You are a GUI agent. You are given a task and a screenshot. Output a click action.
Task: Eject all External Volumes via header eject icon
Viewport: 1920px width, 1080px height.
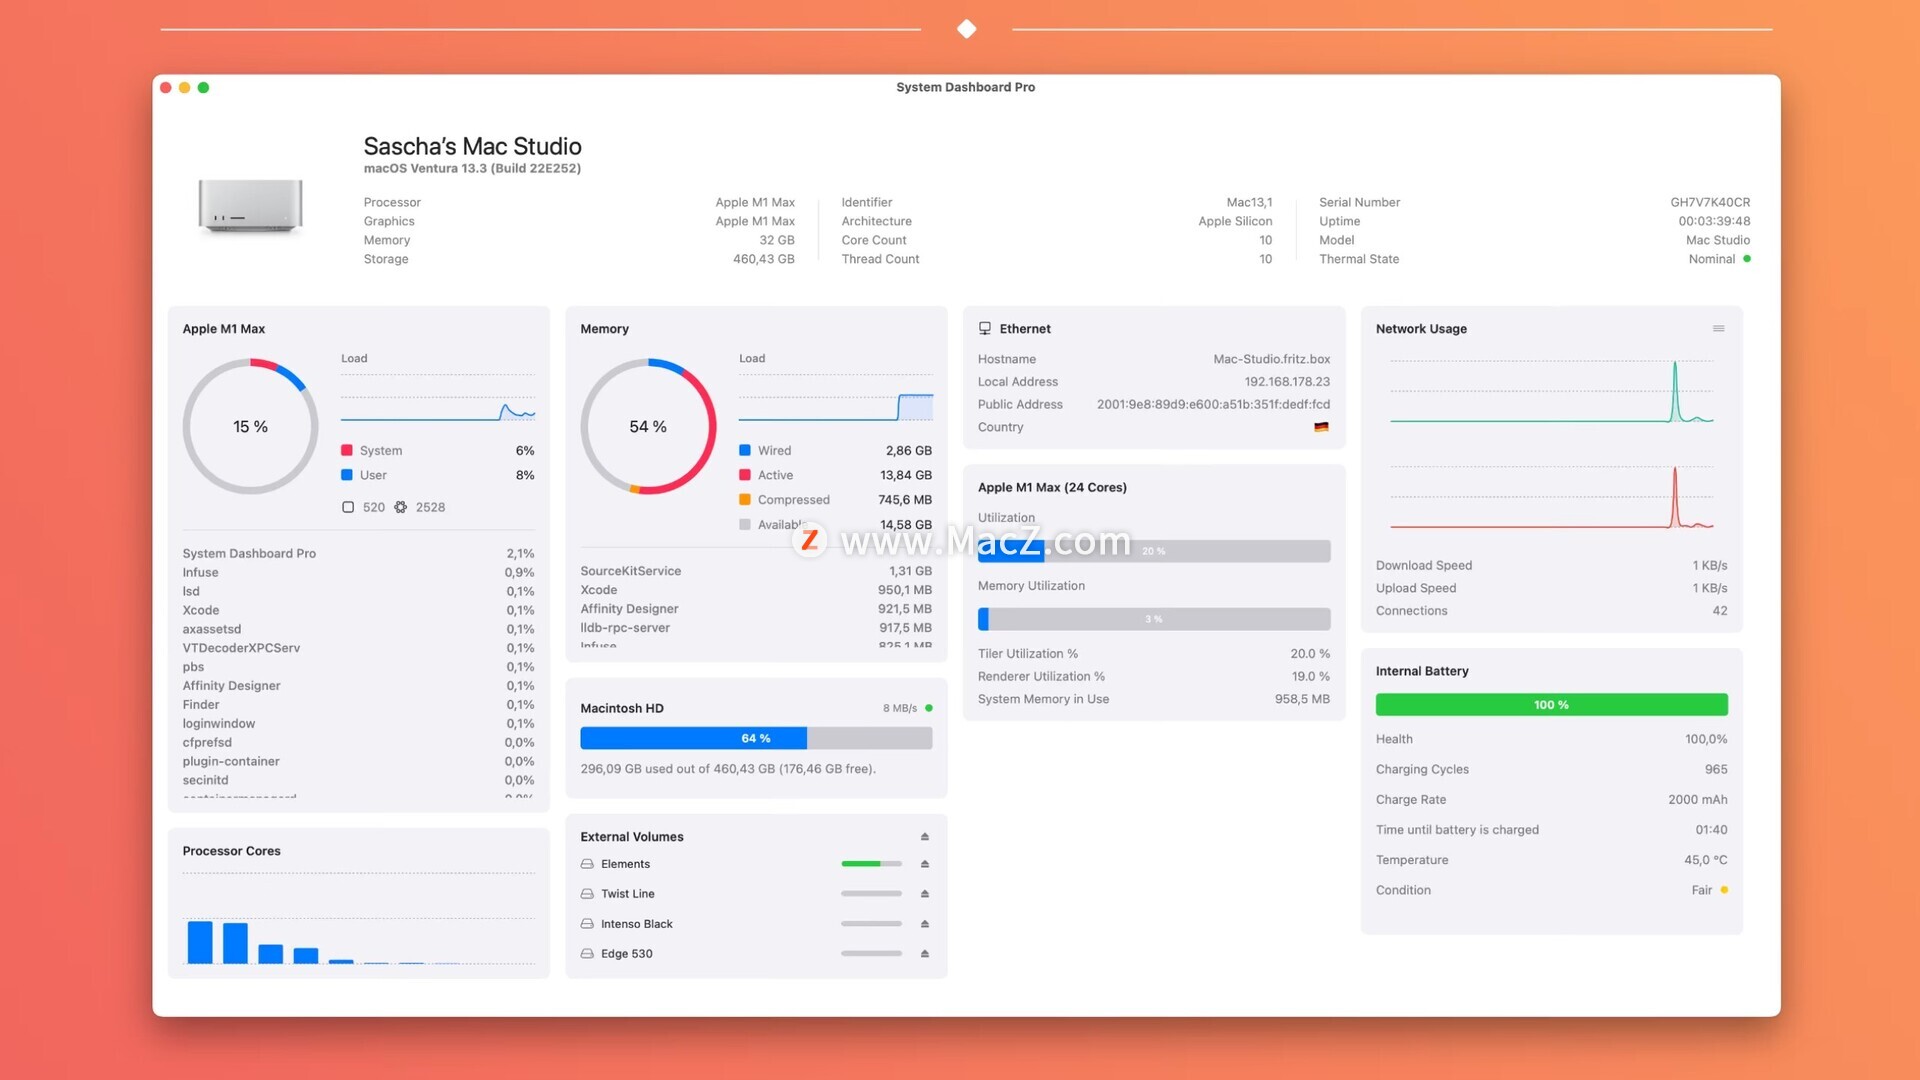(925, 837)
